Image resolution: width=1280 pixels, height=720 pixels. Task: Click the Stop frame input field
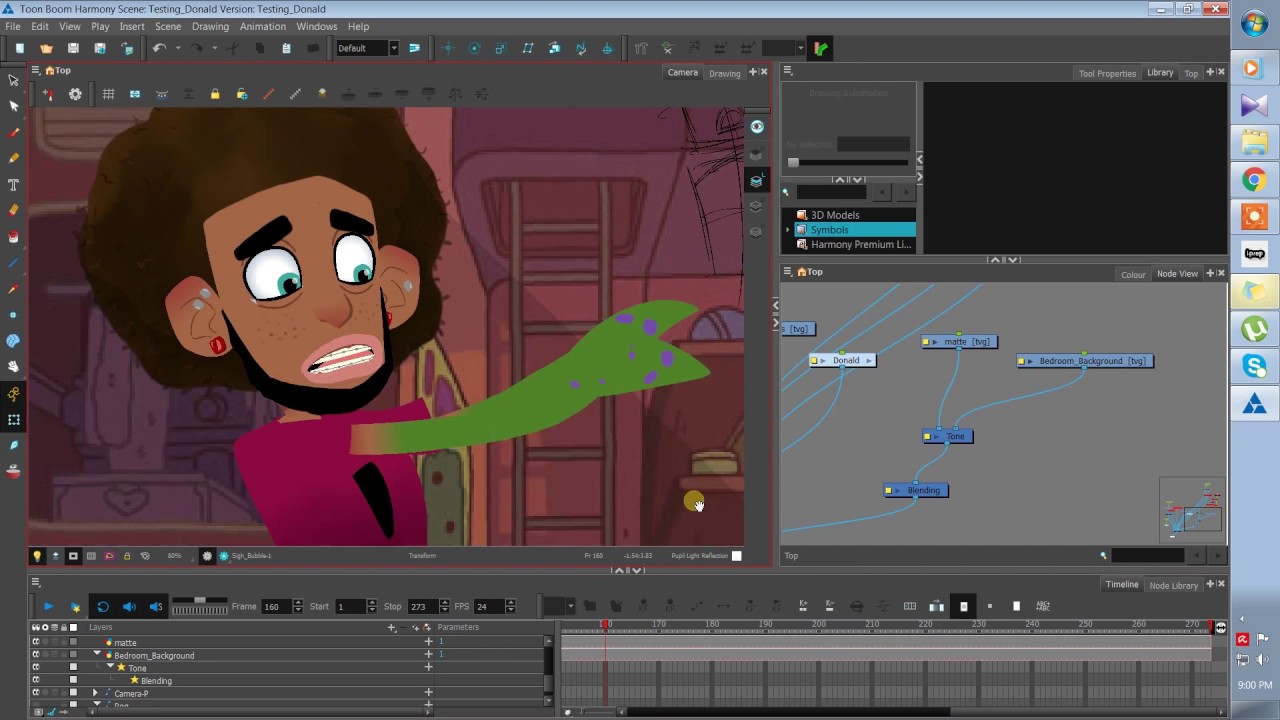coord(422,607)
